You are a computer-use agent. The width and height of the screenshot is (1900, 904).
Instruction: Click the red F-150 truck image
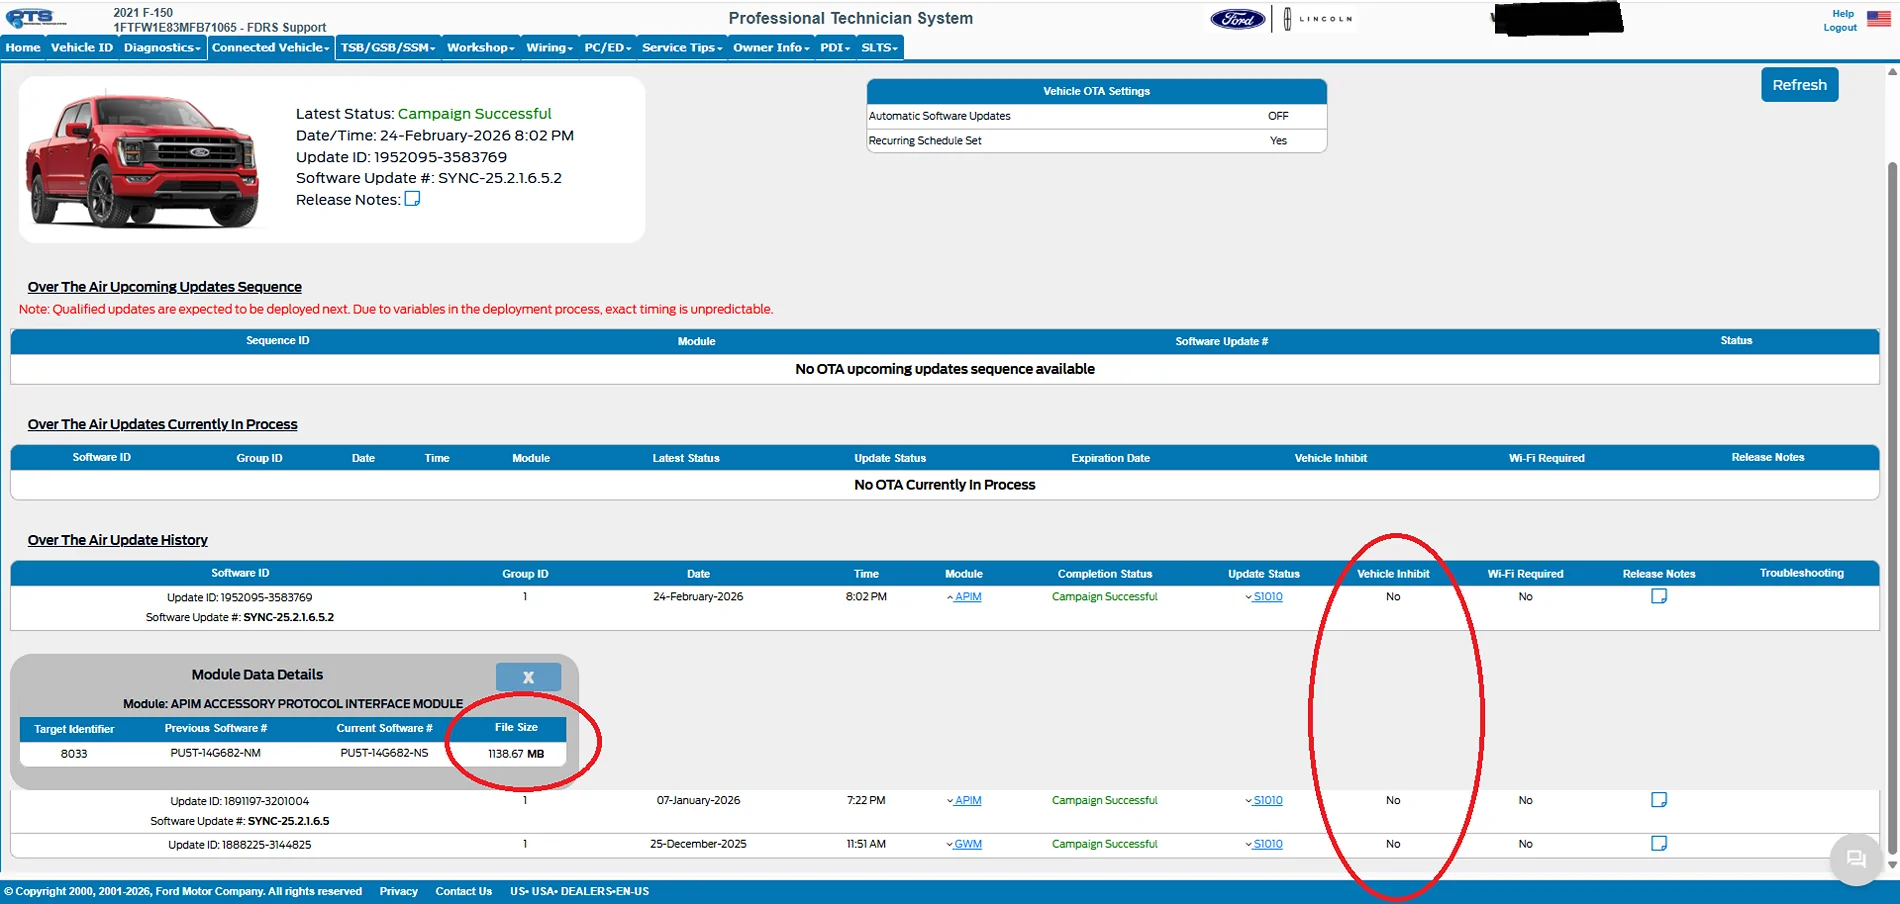click(x=143, y=160)
